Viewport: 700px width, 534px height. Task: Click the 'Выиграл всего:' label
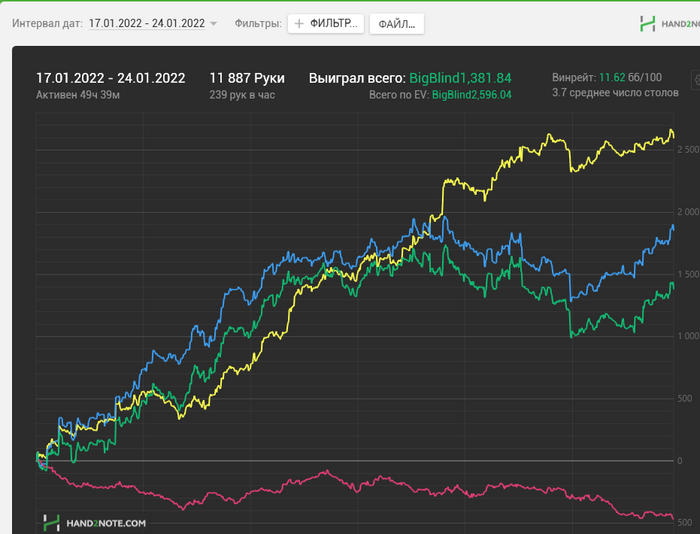coord(357,78)
